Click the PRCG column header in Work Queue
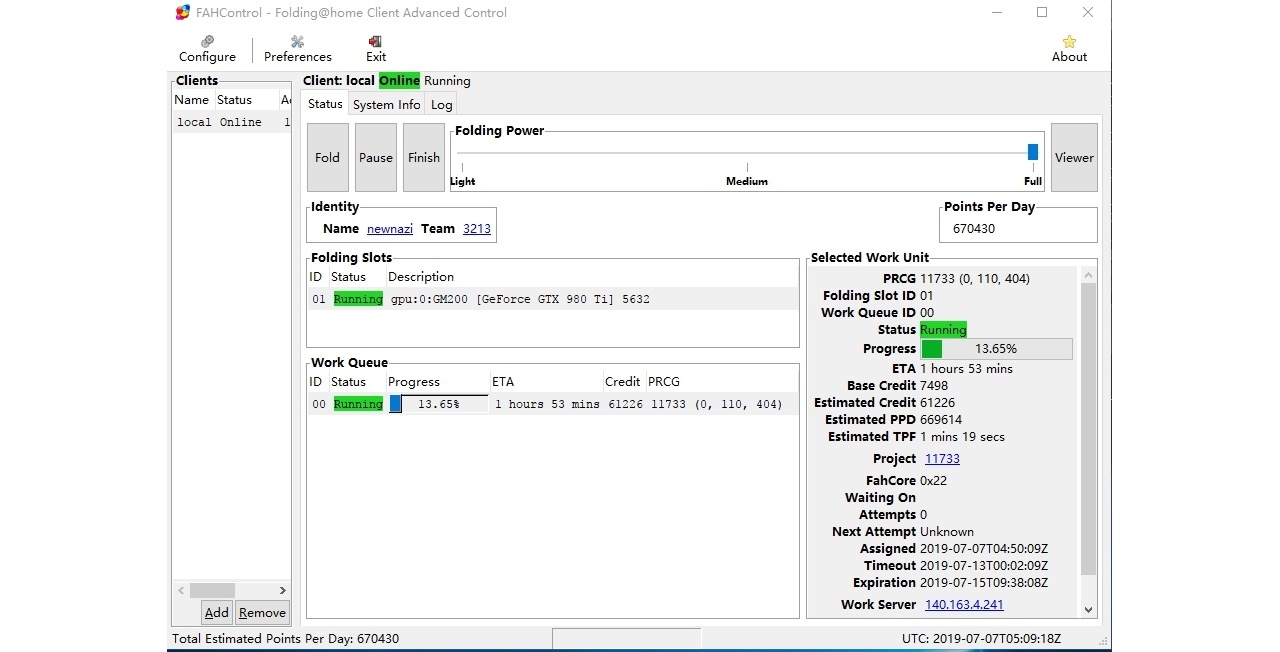 pyautogui.click(x=721, y=382)
